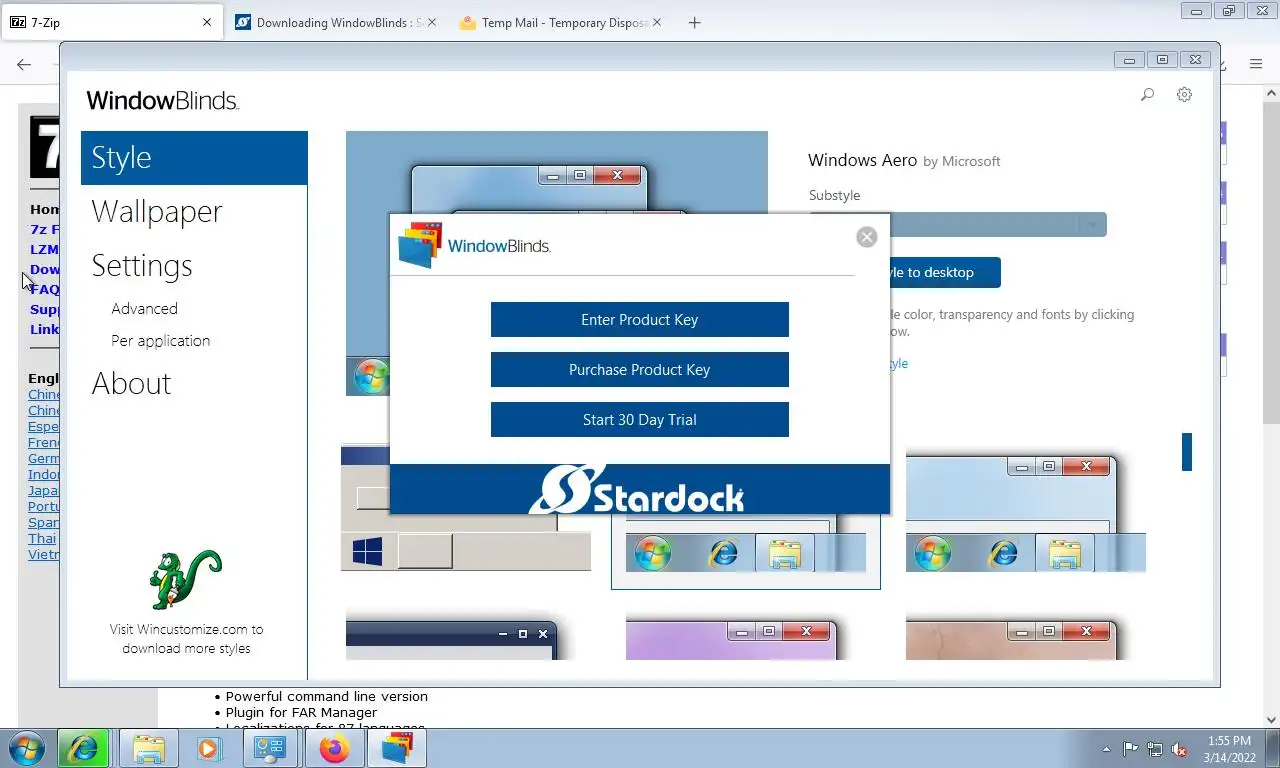This screenshot has width=1280, height=768.
Task: Click the browser page scrollbar down arrow
Action: click(1271, 719)
